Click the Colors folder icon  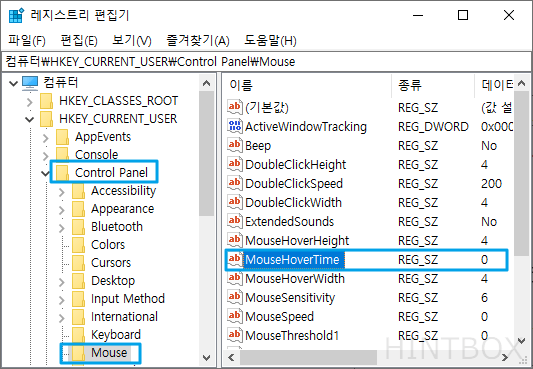coord(78,245)
